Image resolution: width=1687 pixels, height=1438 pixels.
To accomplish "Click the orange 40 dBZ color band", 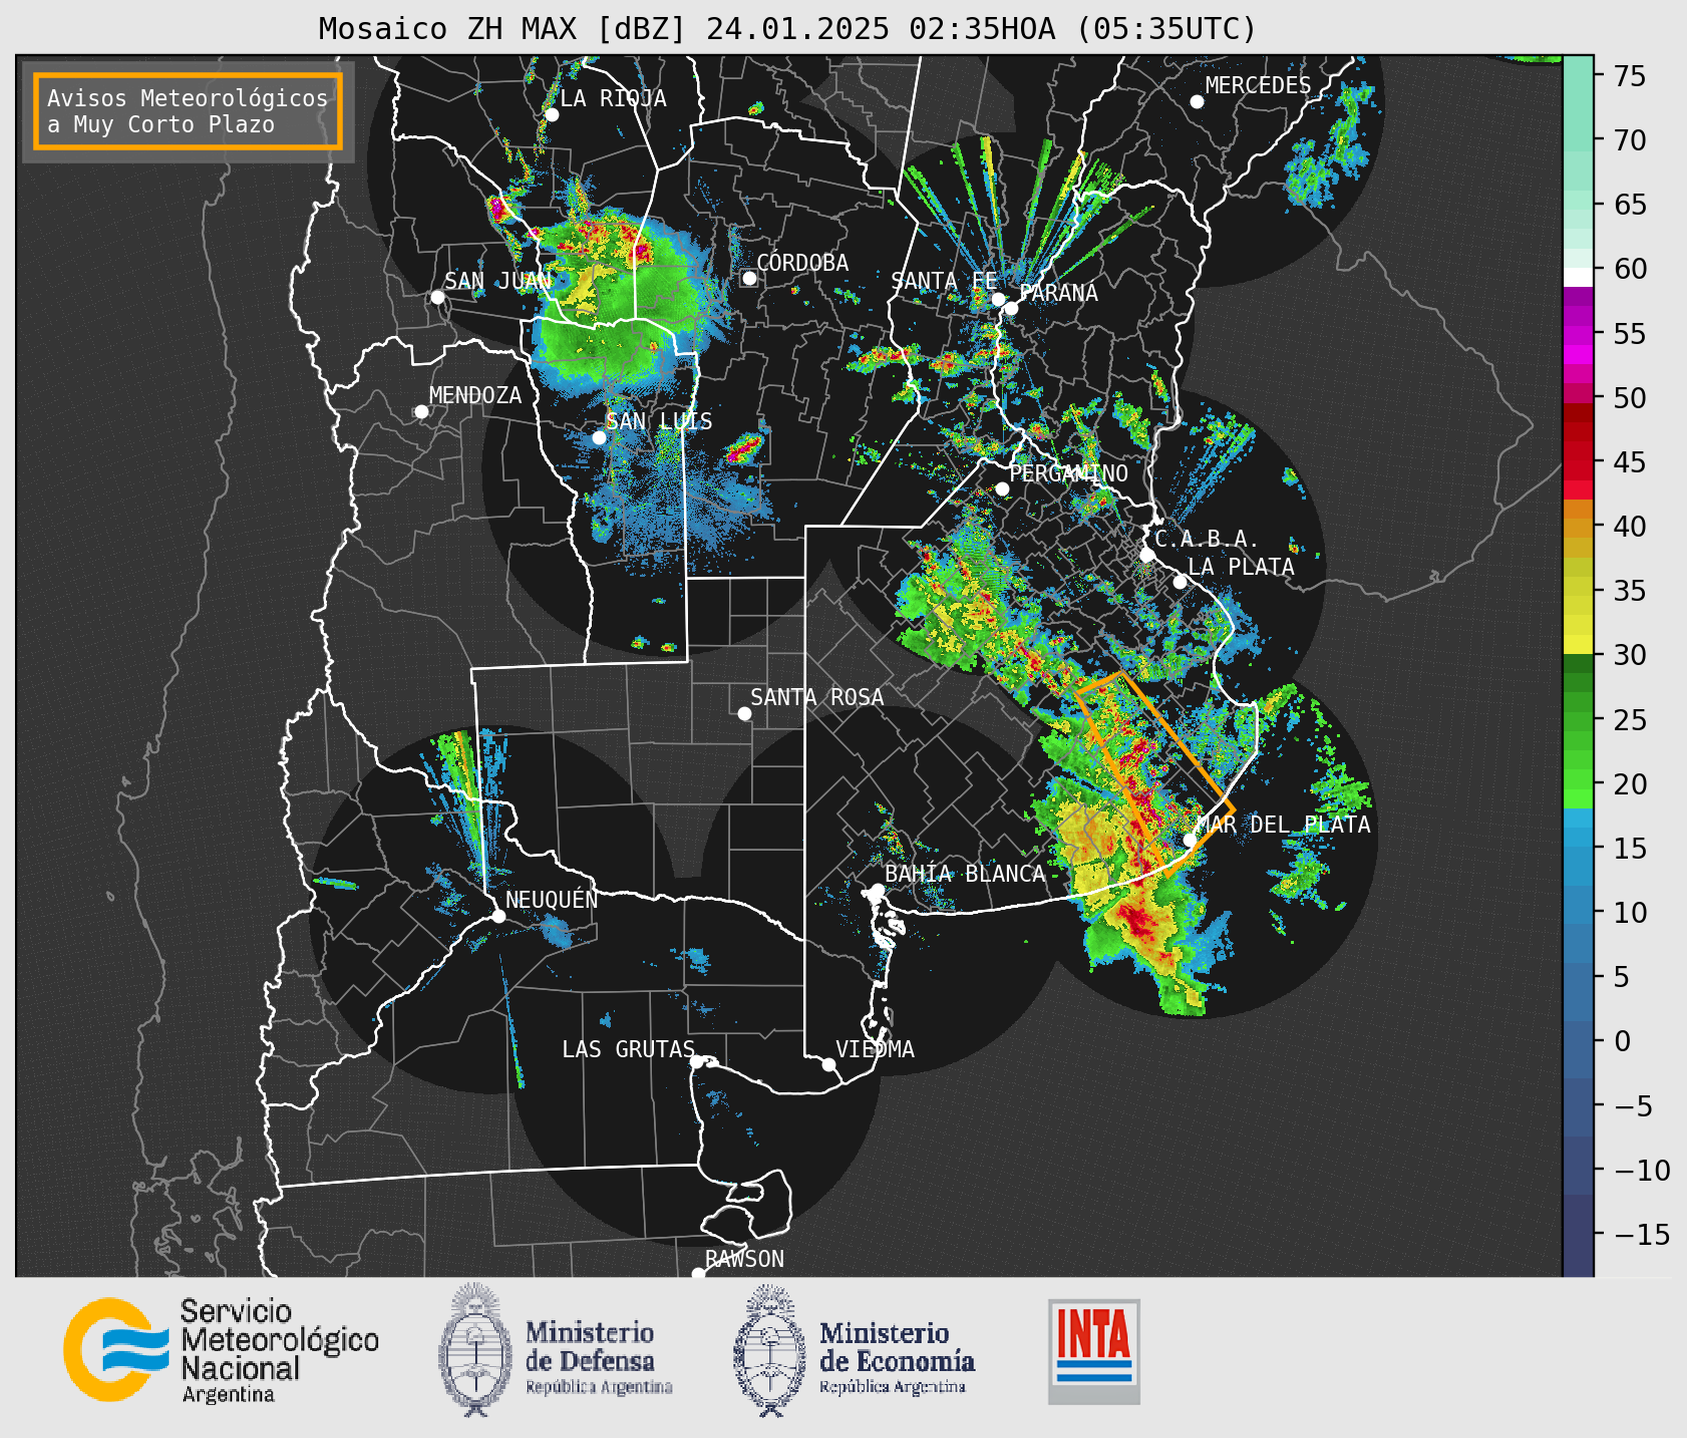I will [1578, 527].
